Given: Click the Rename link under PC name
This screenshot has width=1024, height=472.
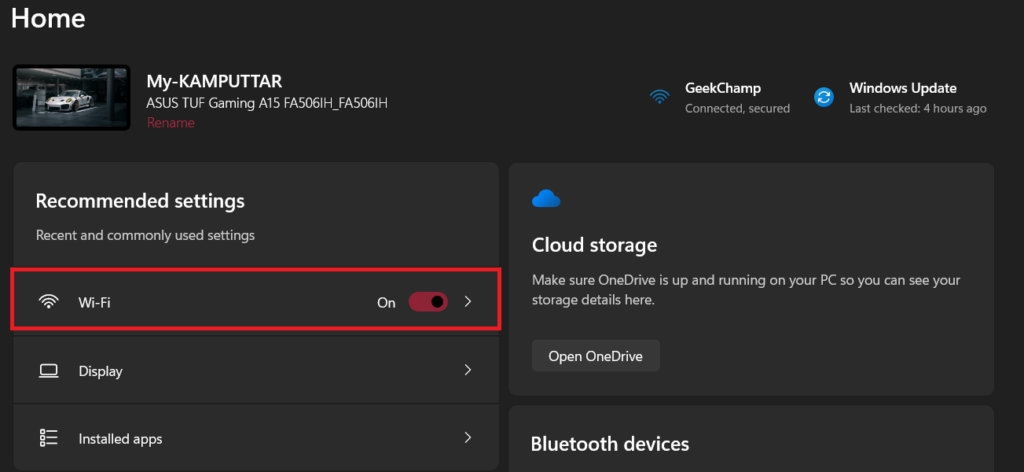Looking at the screenshot, I should coord(171,123).
